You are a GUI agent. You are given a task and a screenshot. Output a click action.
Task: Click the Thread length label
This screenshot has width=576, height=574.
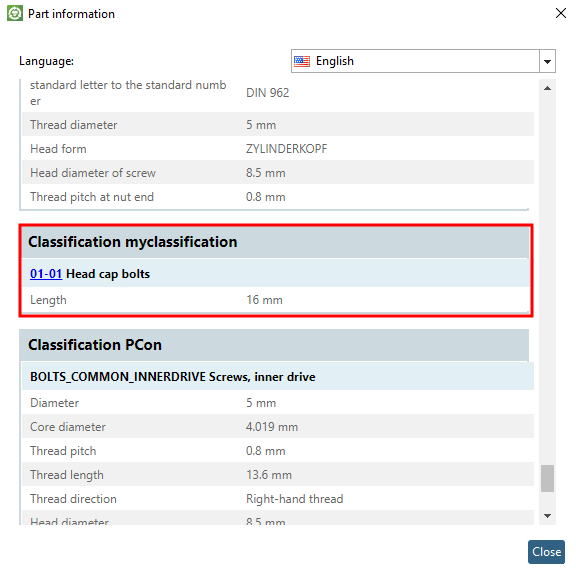[67, 475]
